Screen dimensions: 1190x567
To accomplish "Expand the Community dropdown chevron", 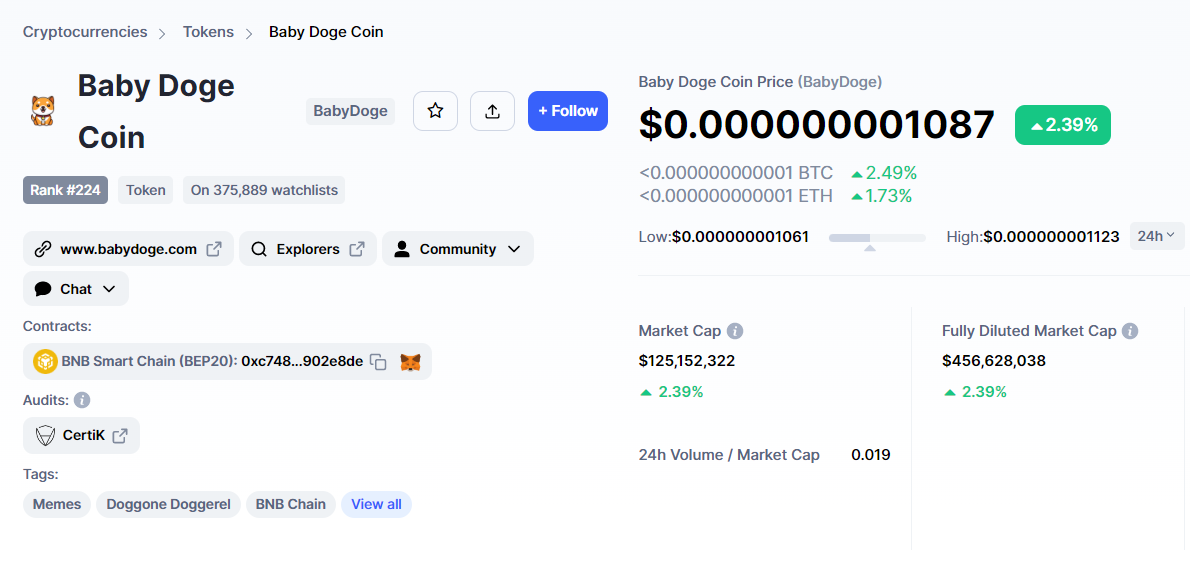I will tap(514, 249).
